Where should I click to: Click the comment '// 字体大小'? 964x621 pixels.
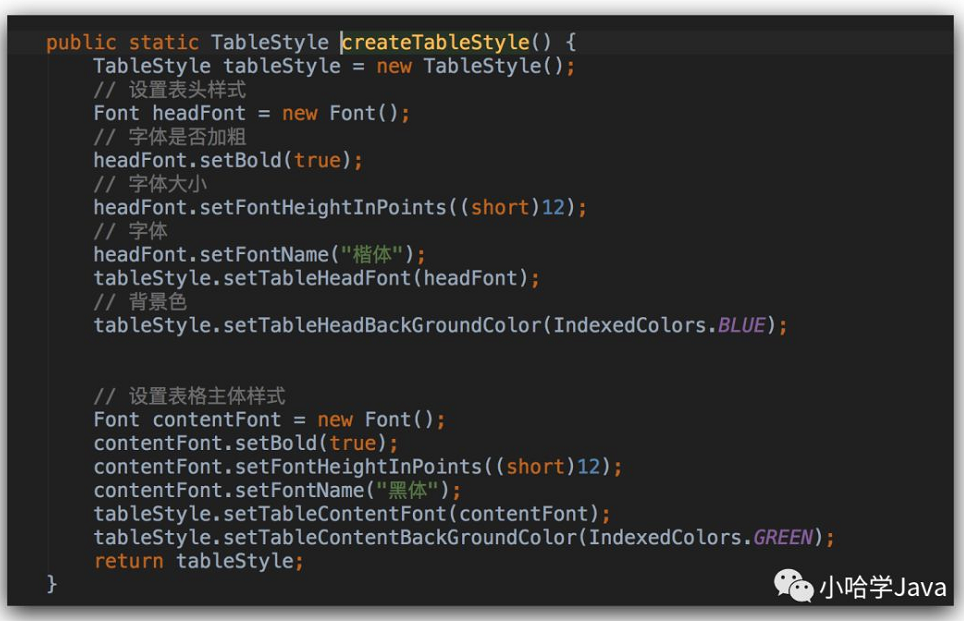point(150,184)
